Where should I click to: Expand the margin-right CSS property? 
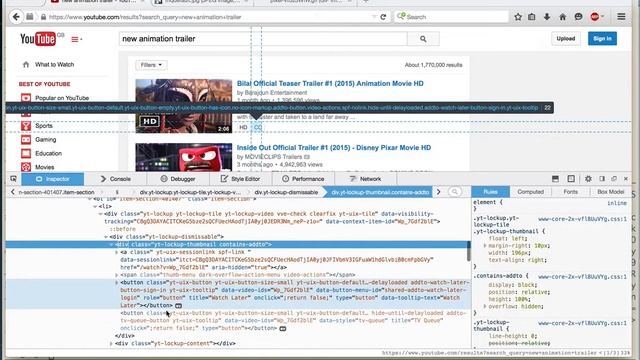point(485,246)
